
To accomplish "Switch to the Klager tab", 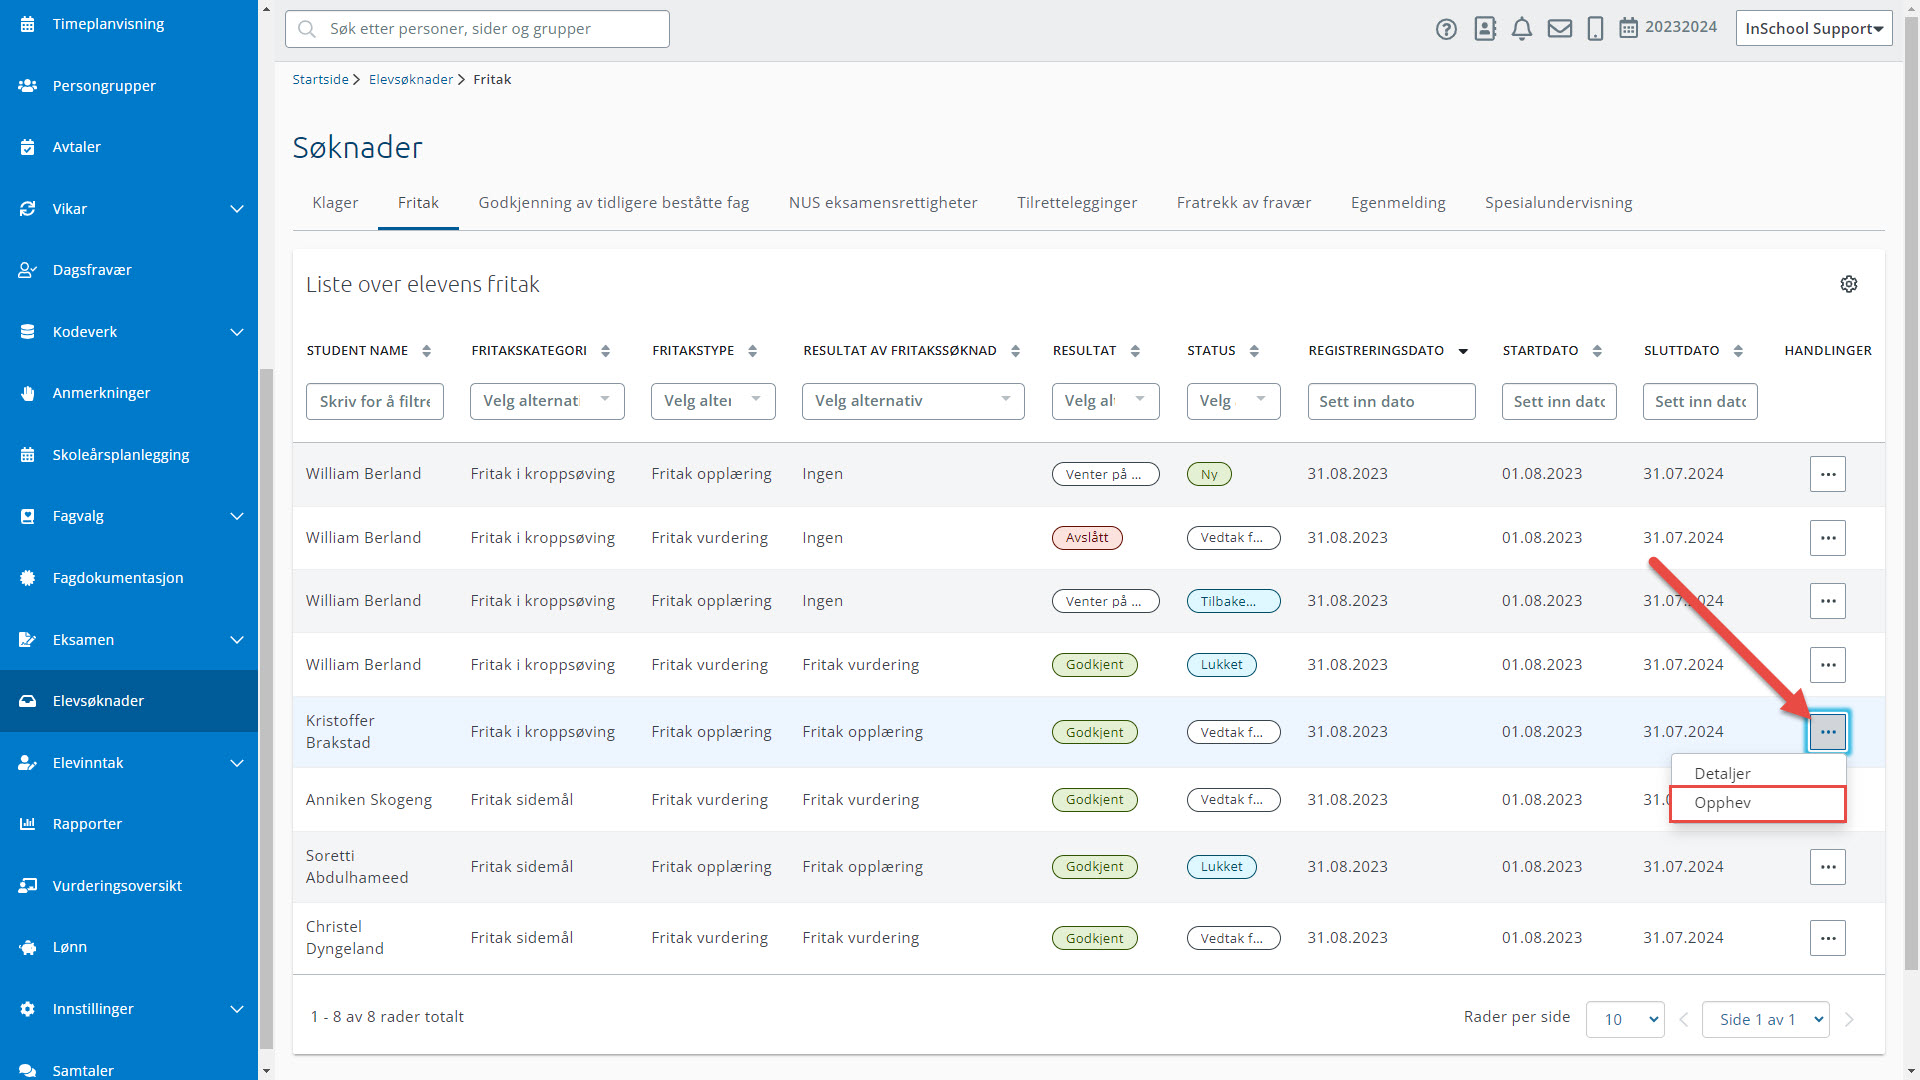I will tap(335, 203).
